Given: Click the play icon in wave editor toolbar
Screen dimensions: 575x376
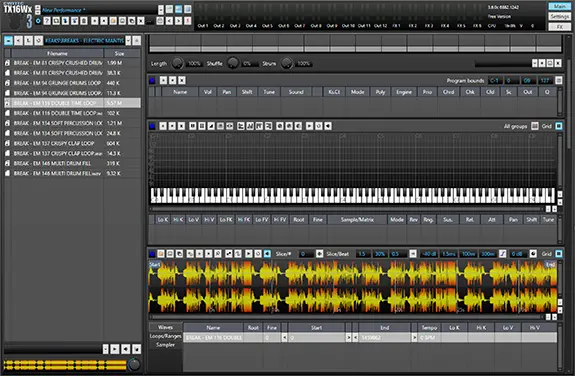Looking at the screenshot, I should pos(249,254).
